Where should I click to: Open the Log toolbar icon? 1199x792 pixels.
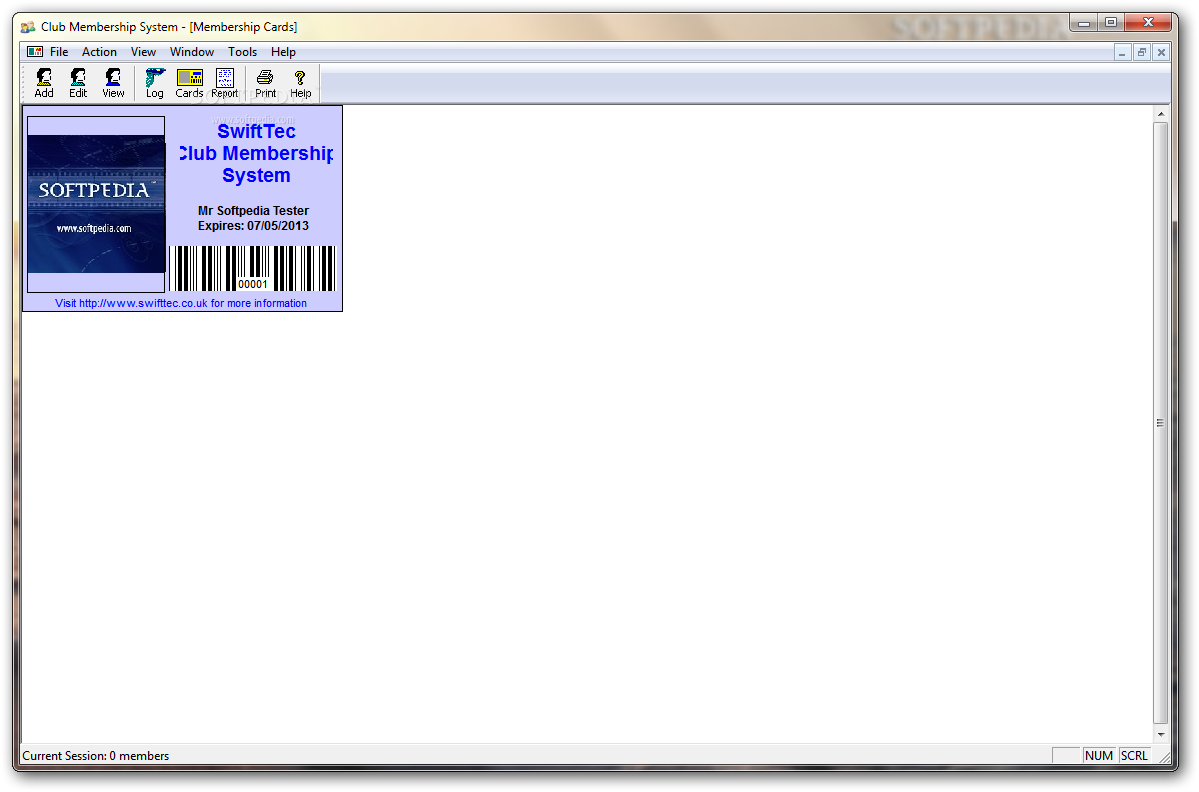click(x=154, y=83)
